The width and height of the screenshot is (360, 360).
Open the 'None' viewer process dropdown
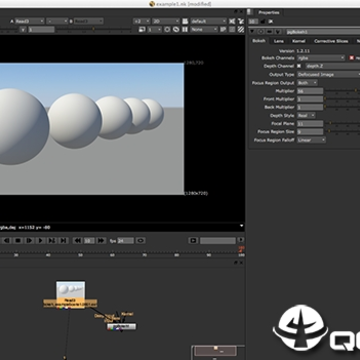(204, 30)
